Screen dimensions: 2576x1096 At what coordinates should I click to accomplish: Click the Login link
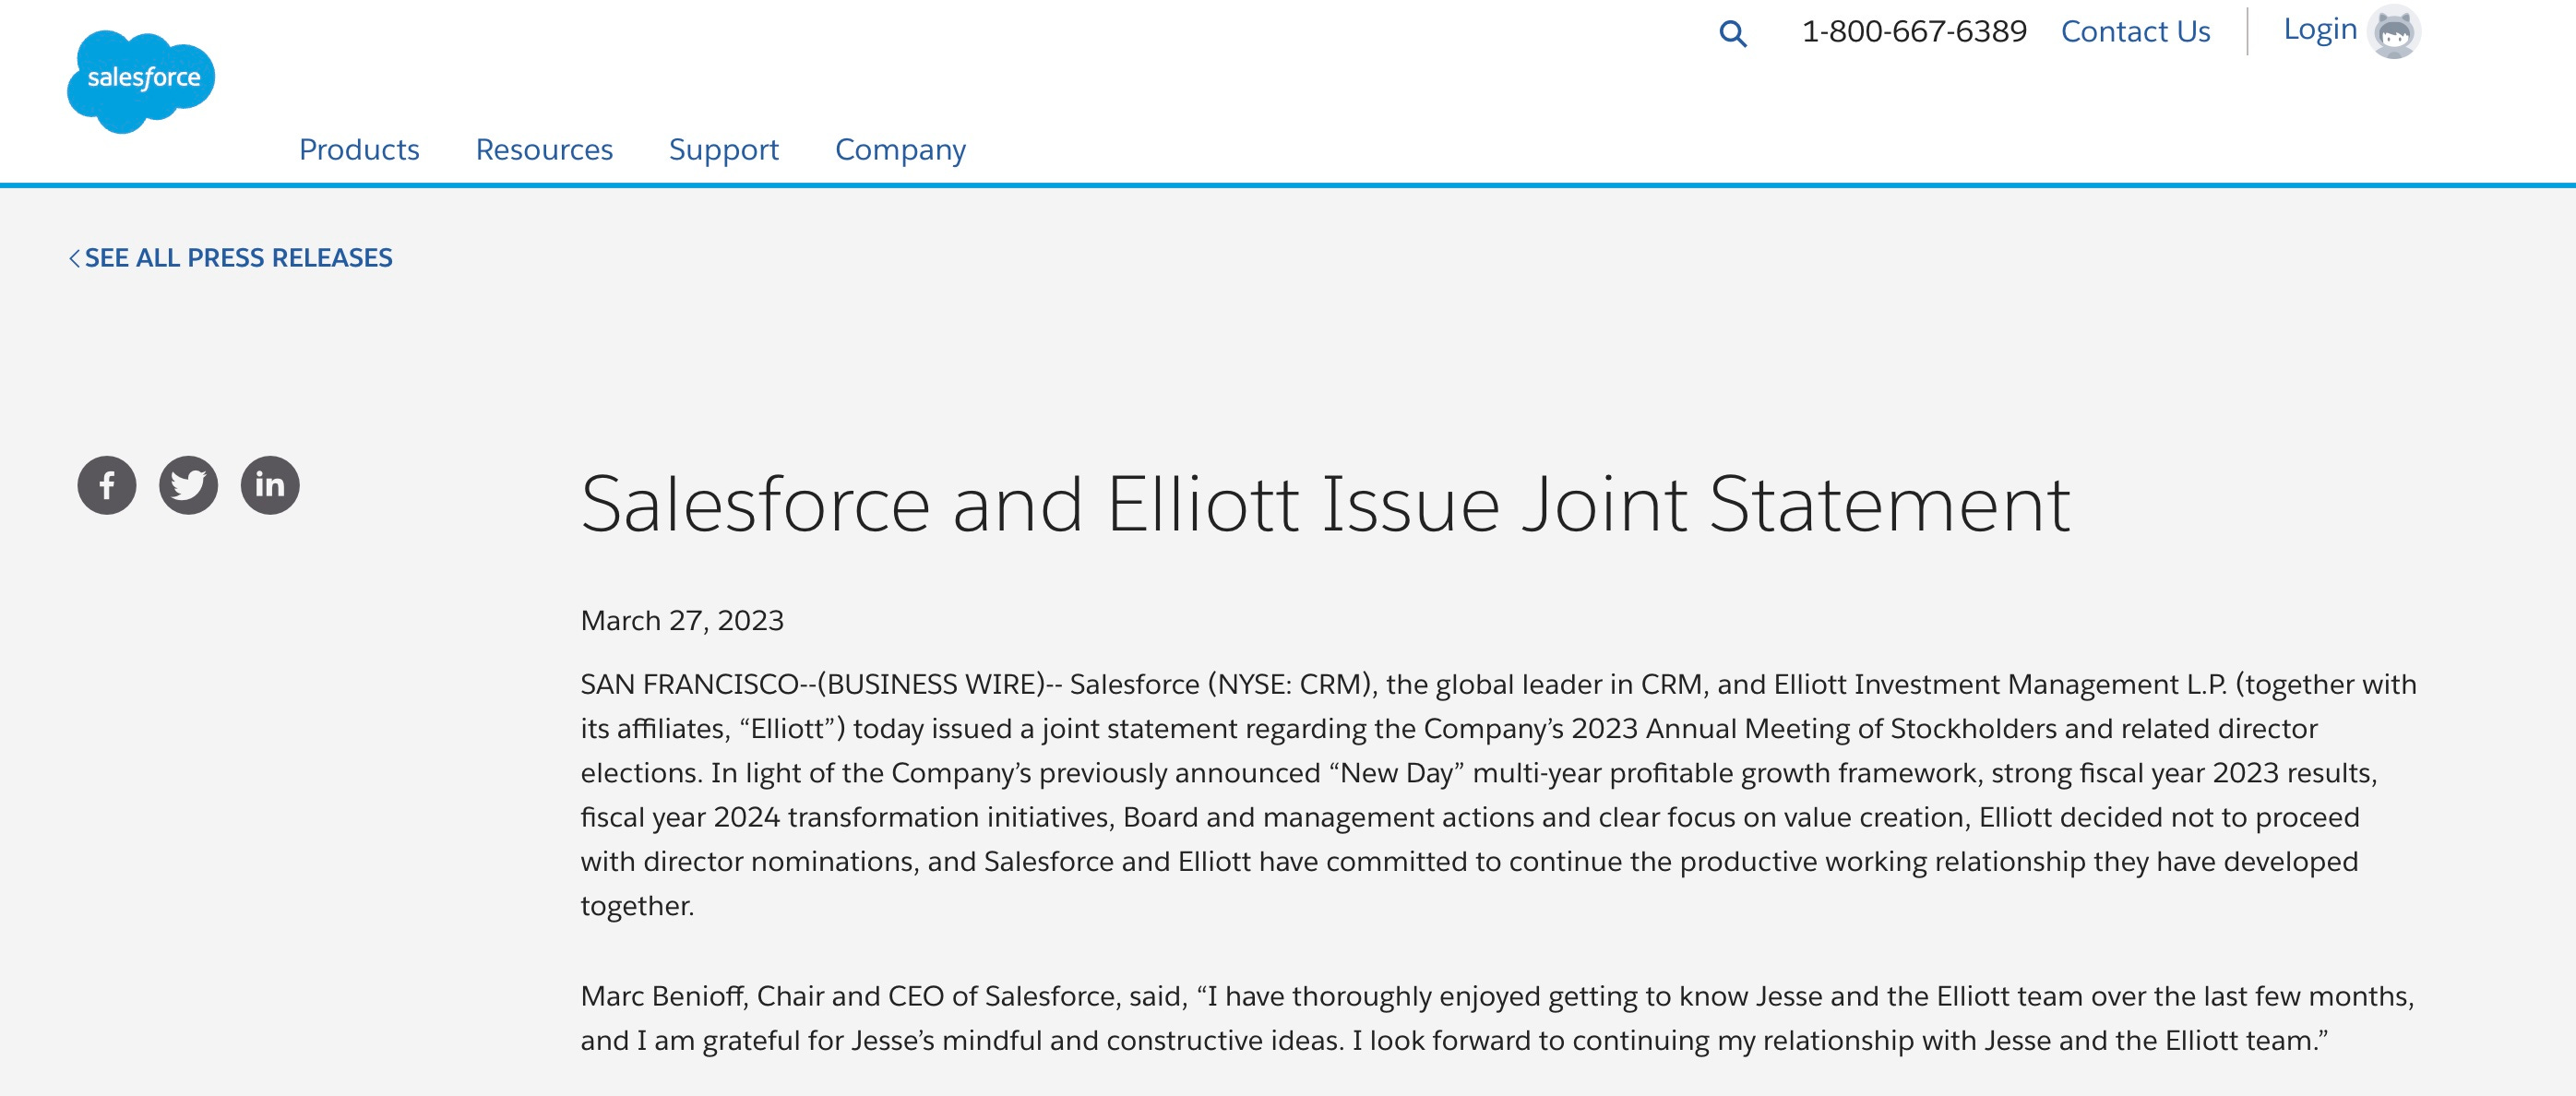click(x=2320, y=30)
